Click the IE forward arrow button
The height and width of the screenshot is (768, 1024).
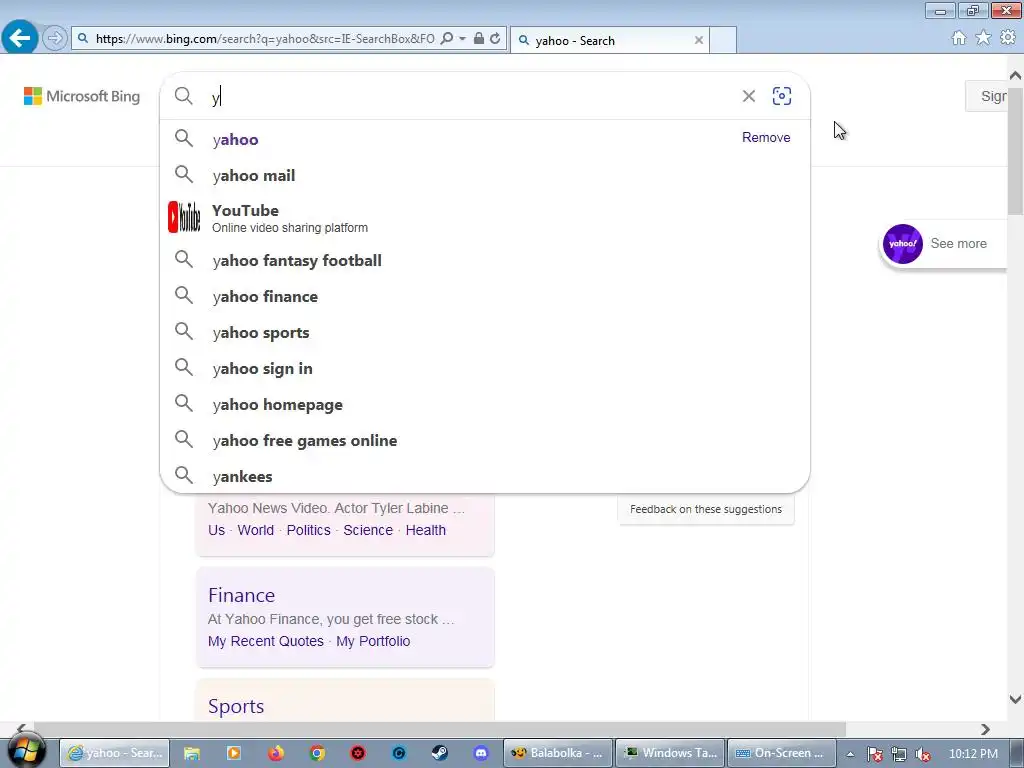tap(55, 38)
